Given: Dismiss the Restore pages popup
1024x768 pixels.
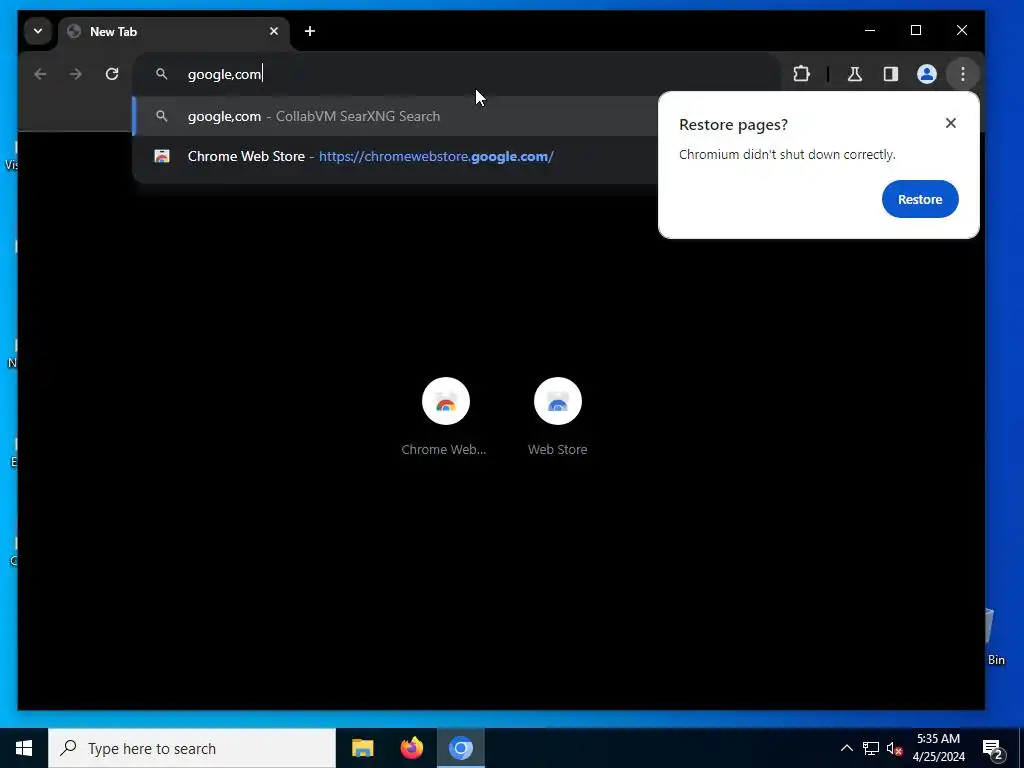Looking at the screenshot, I should click(x=951, y=123).
